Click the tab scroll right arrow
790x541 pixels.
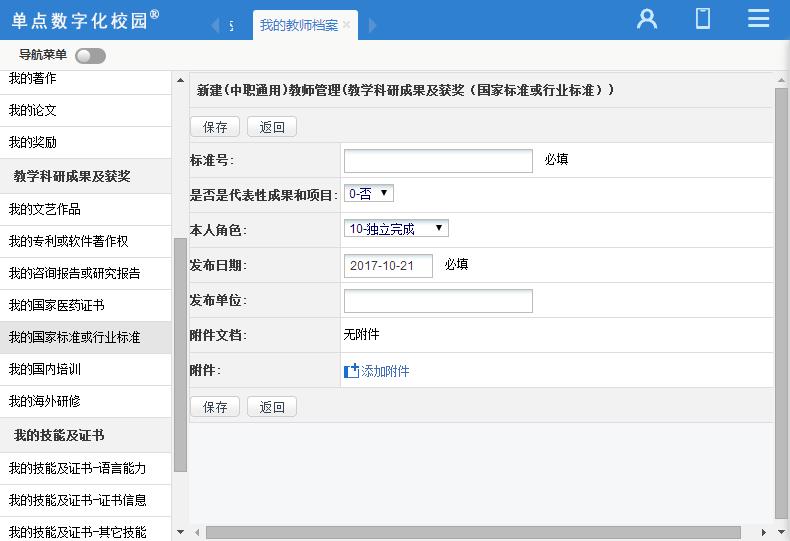click(x=372, y=25)
